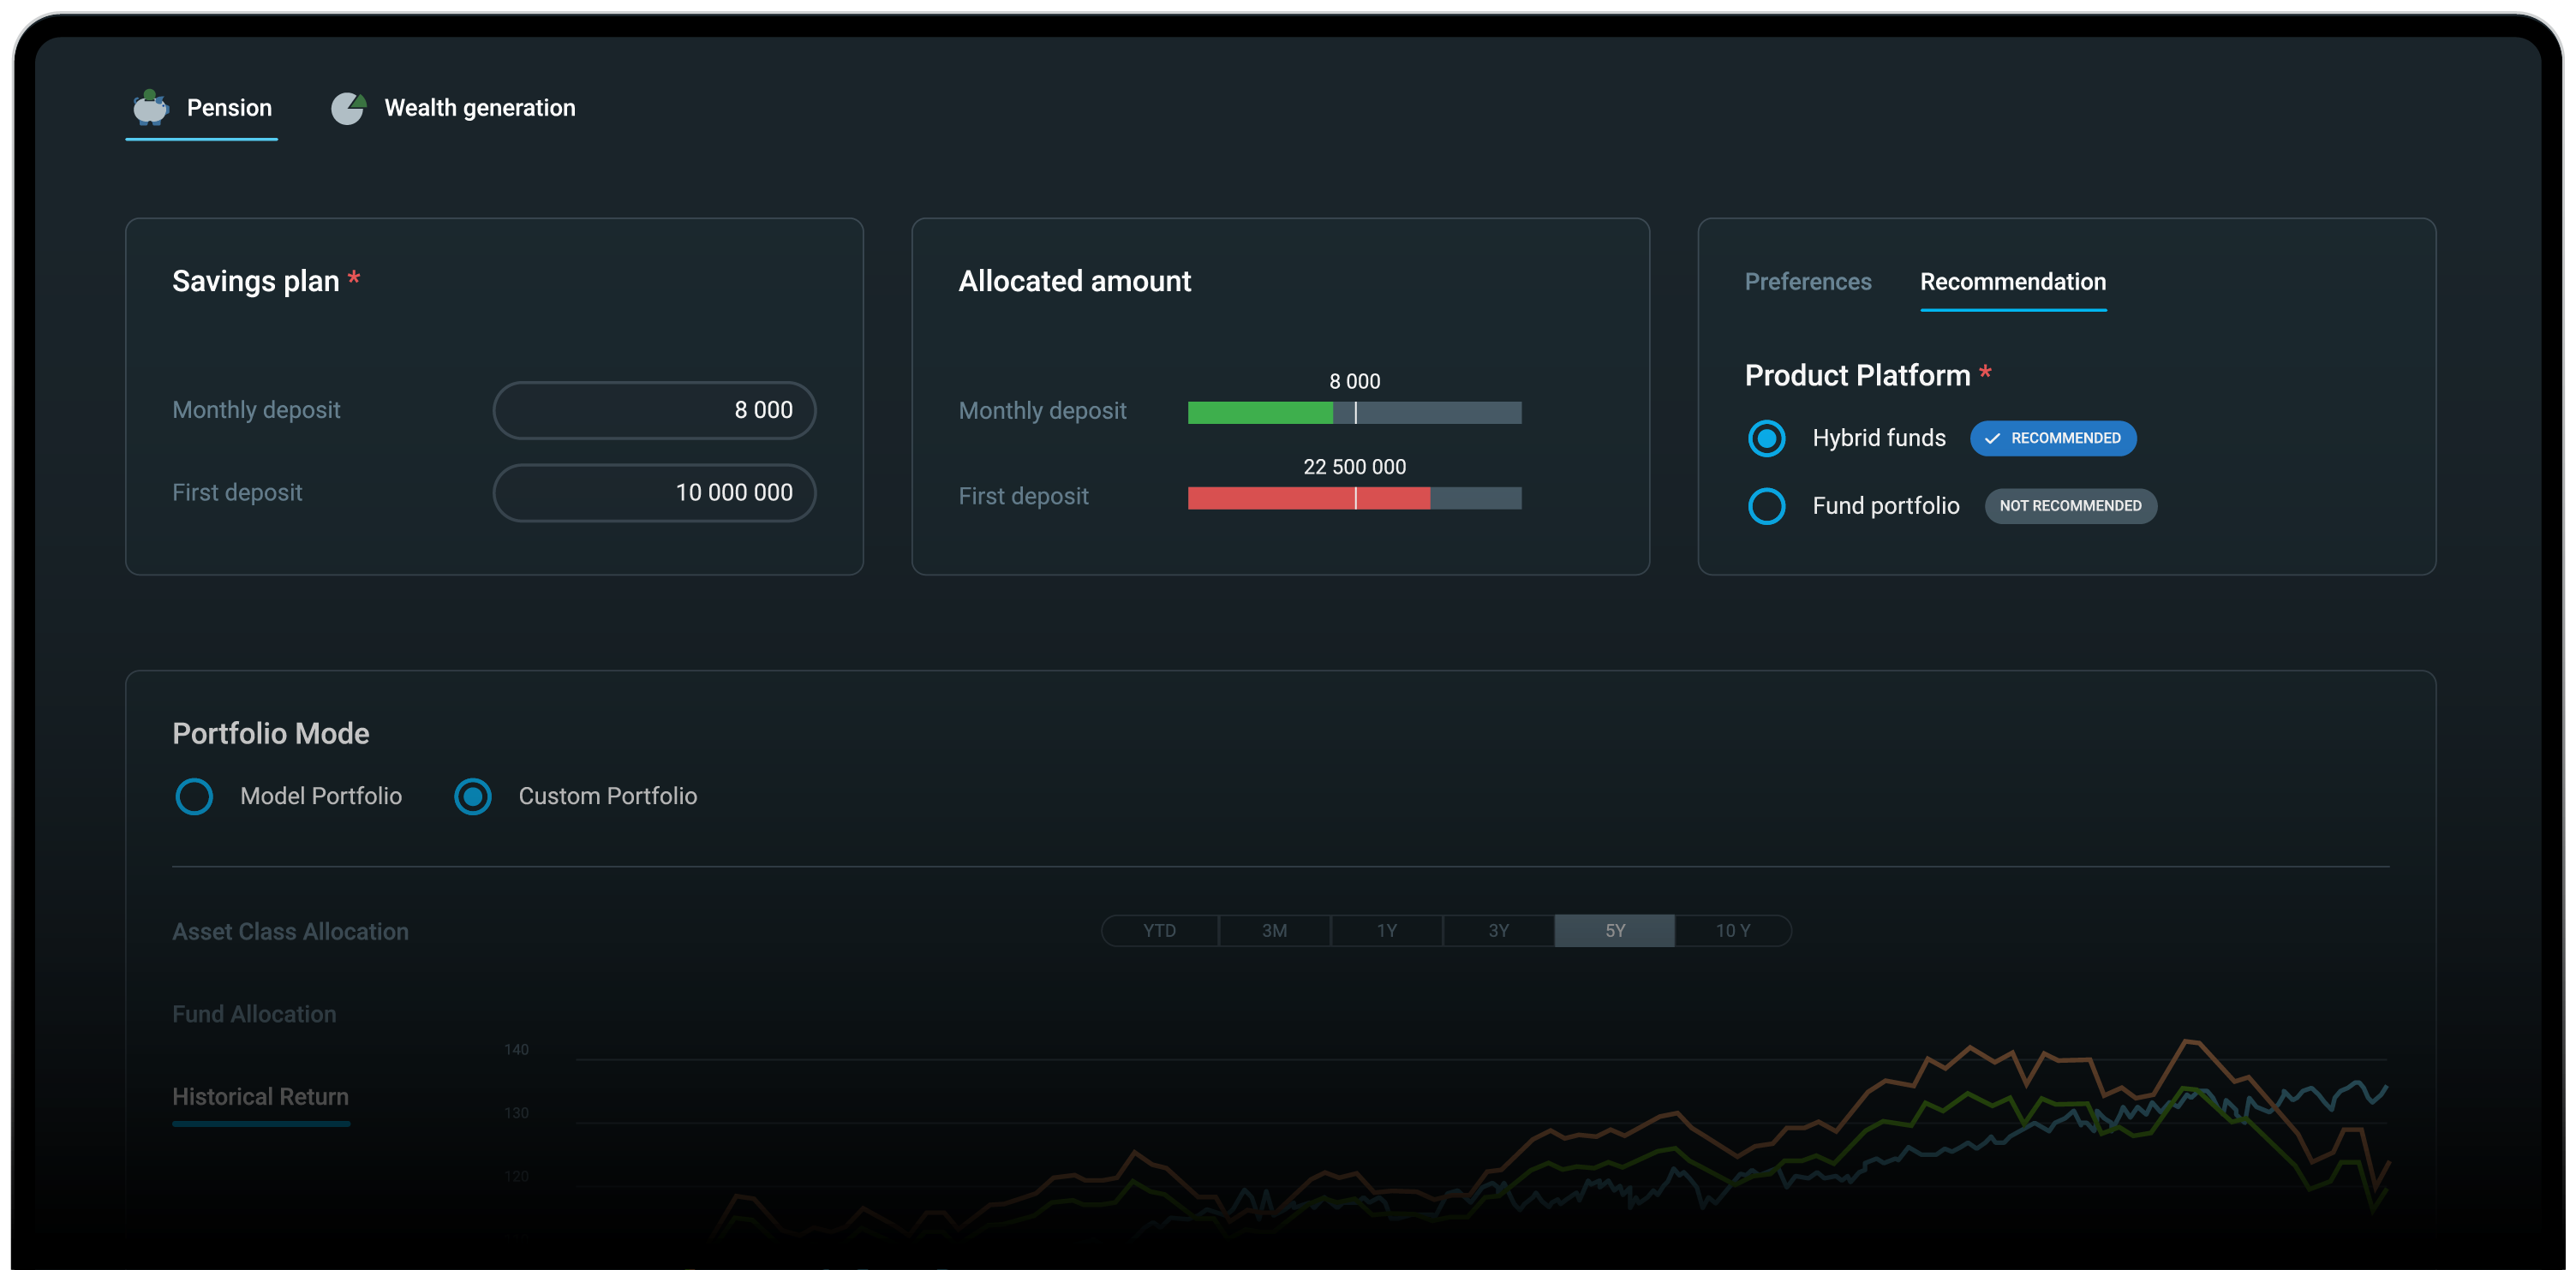Open the Preferences tab

1808,282
